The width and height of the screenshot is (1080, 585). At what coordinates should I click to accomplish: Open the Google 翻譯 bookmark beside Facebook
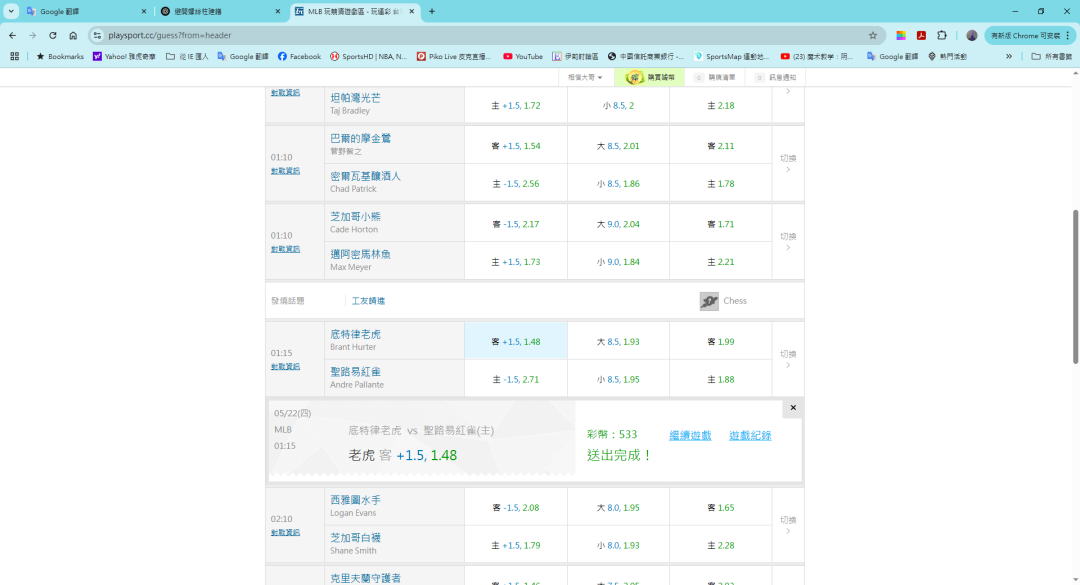pyautogui.click(x=242, y=57)
